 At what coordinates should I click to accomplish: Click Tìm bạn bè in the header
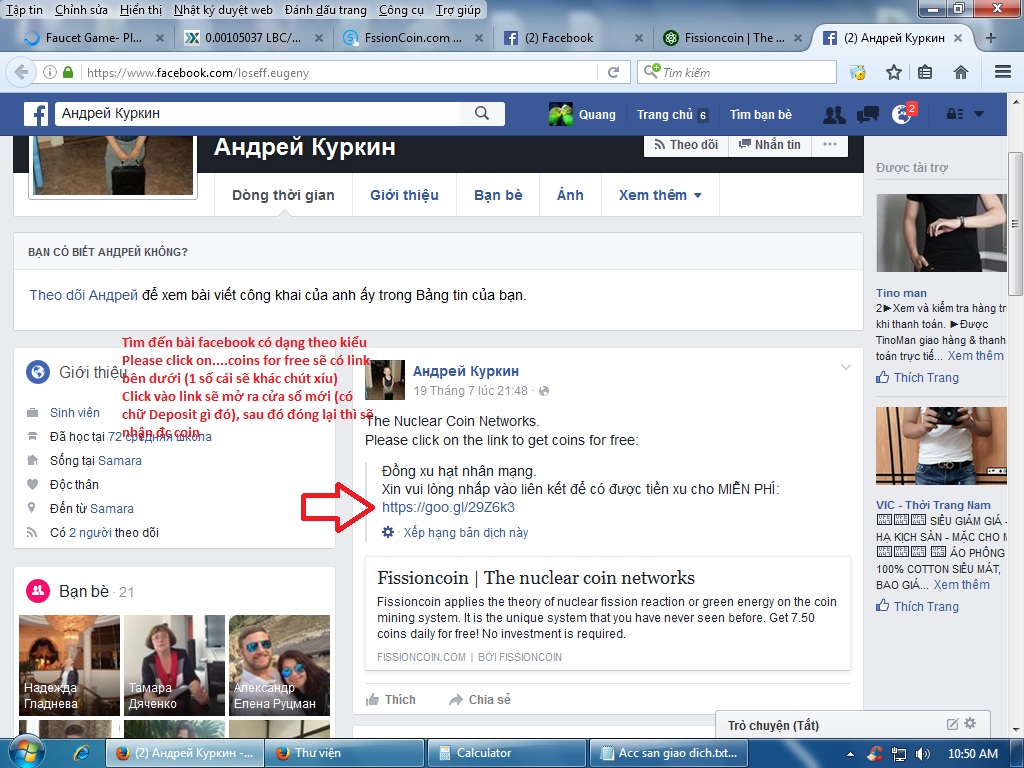click(761, 114)
